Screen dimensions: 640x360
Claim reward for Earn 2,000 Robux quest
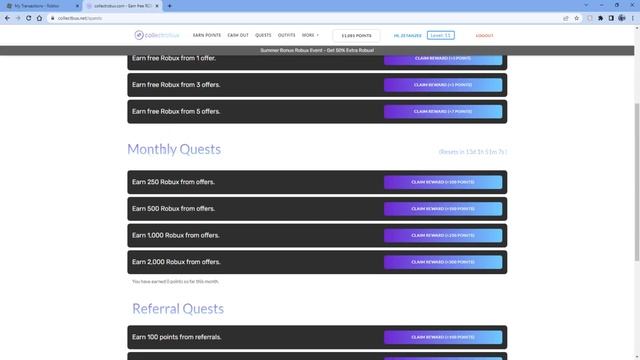(443, 262)
